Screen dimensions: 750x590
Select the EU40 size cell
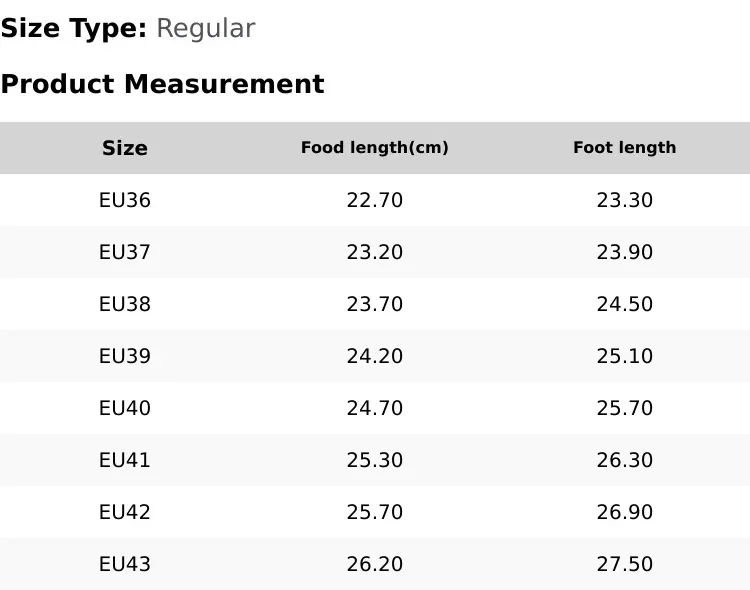point(125,408)
